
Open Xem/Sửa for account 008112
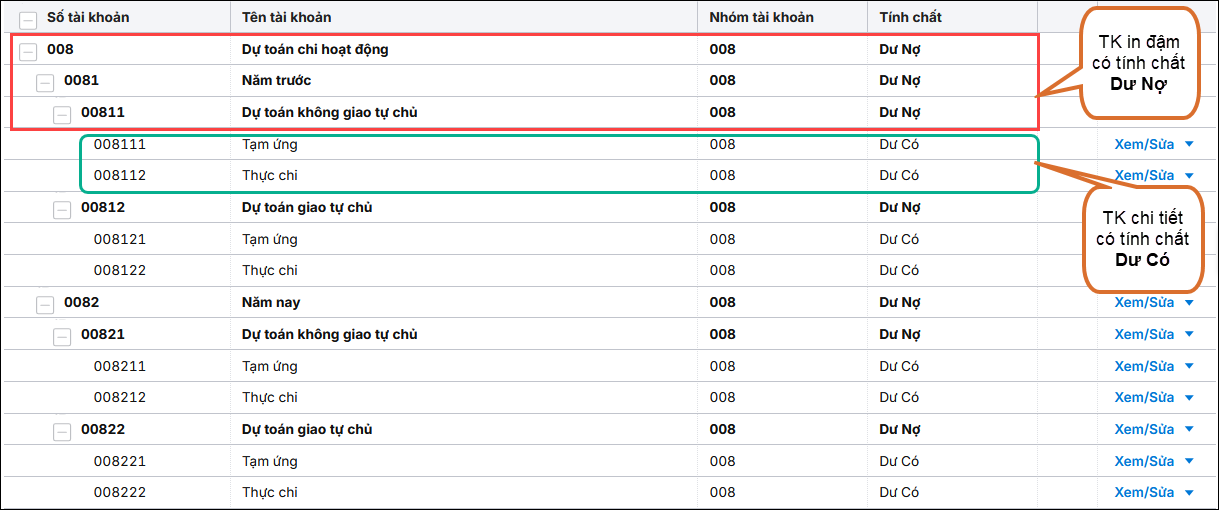(x=1144, y=176)
